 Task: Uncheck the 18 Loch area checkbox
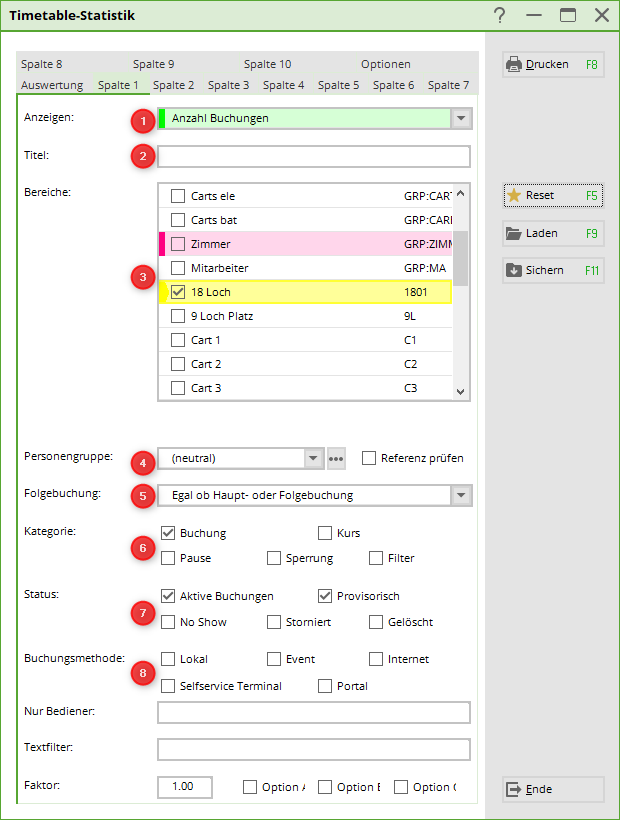click(178, 292)
